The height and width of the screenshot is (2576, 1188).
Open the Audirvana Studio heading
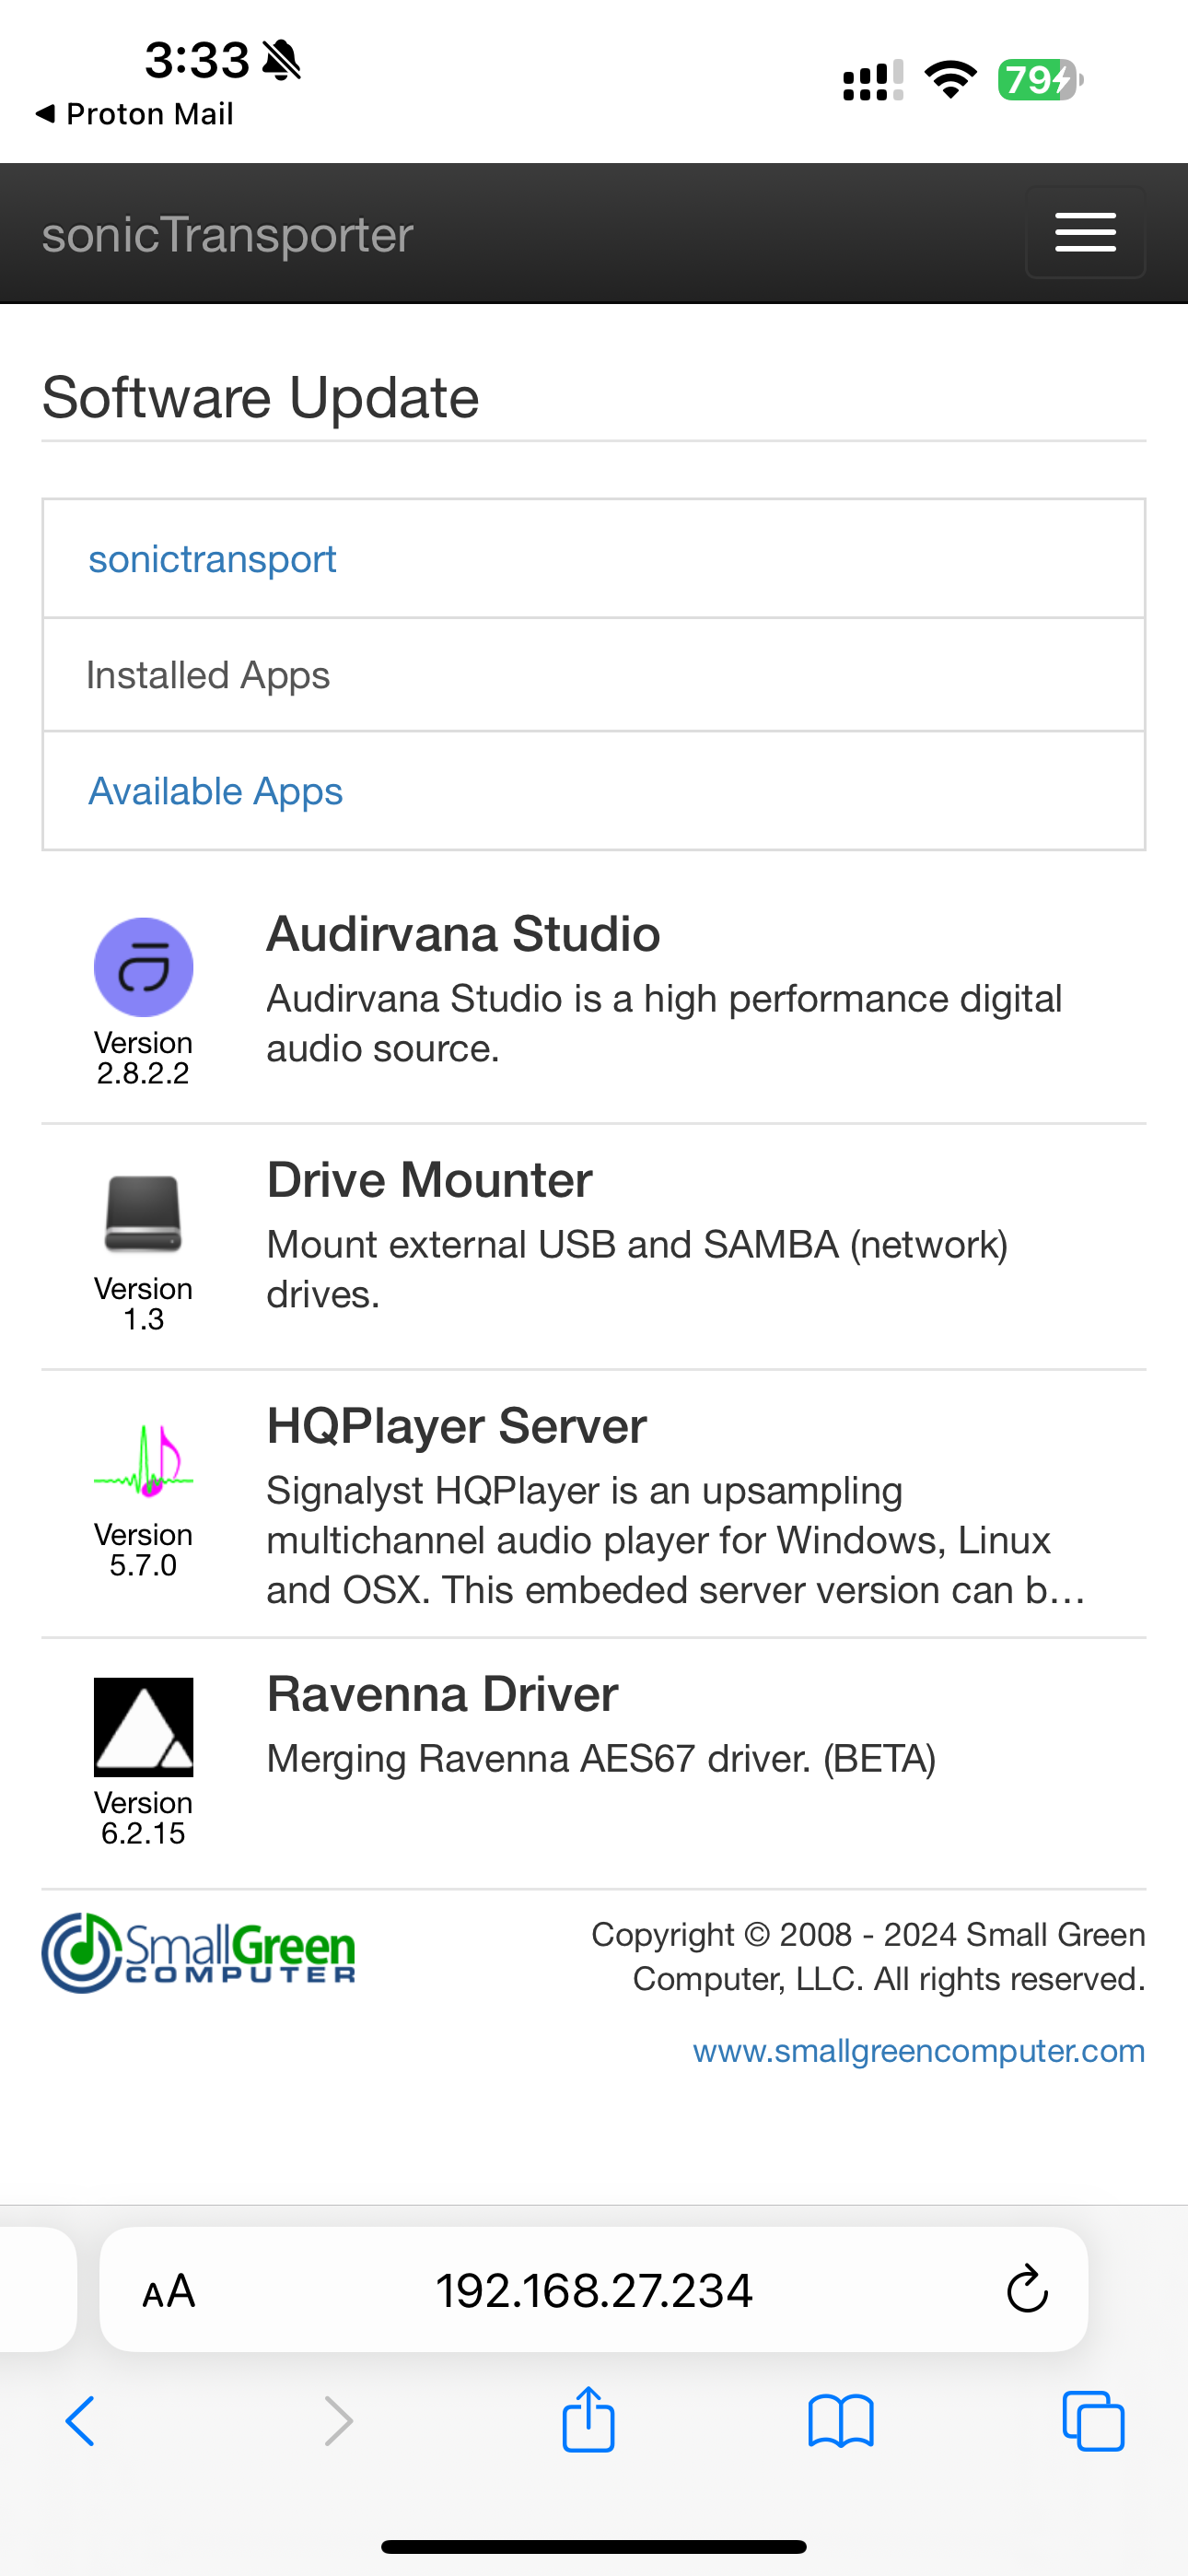(463, 934)
